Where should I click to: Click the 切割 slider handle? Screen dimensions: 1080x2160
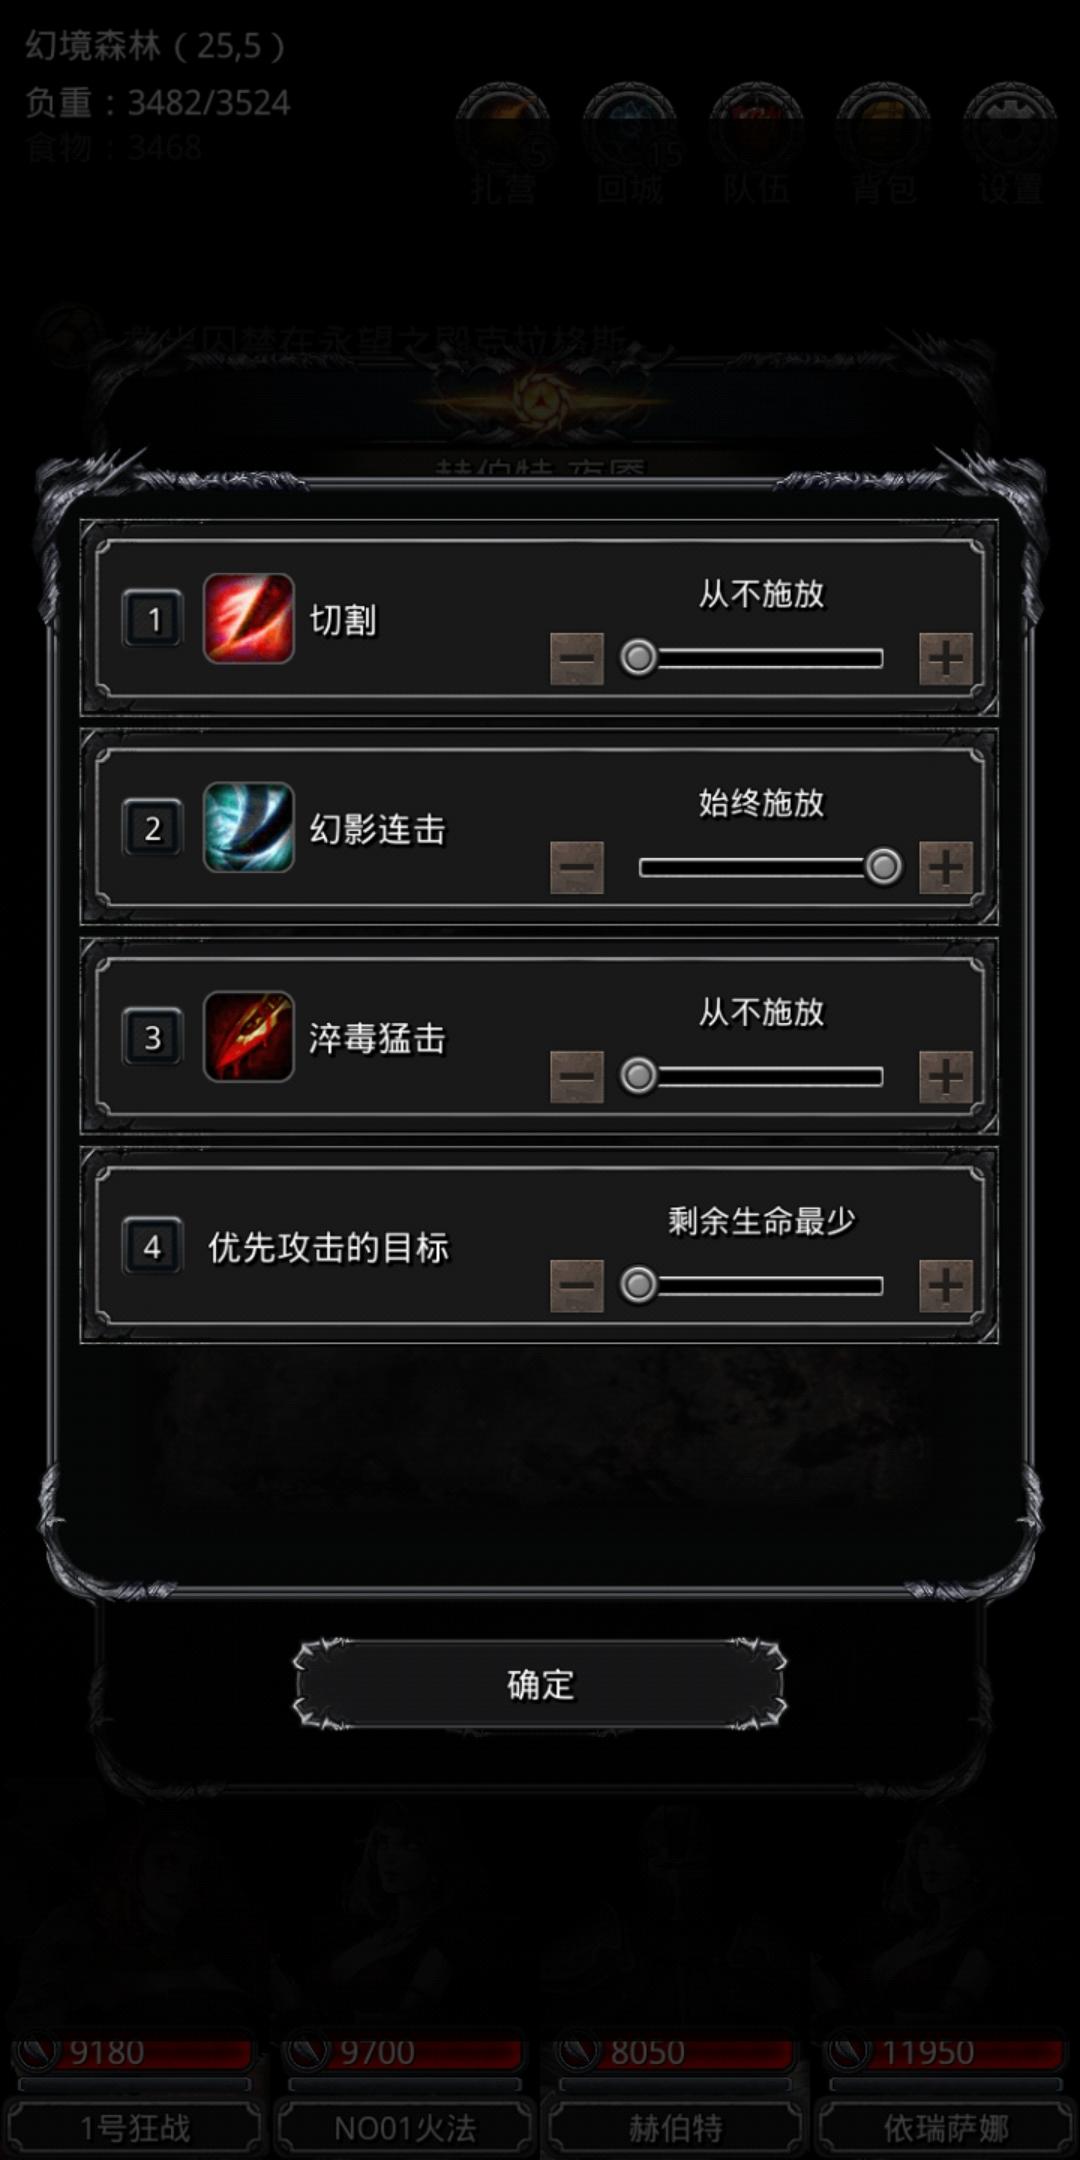pyautogui.click(x=639, y=658)
